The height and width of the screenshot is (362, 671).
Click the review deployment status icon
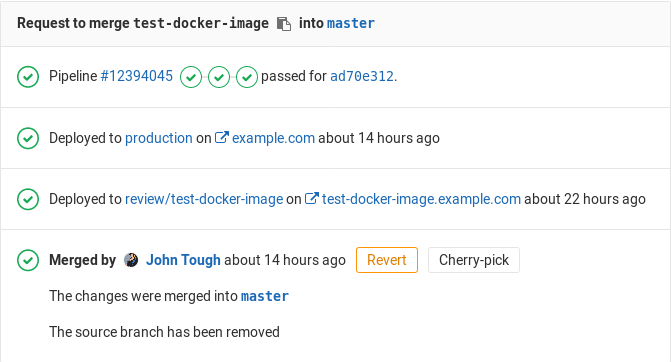point(28,199)
